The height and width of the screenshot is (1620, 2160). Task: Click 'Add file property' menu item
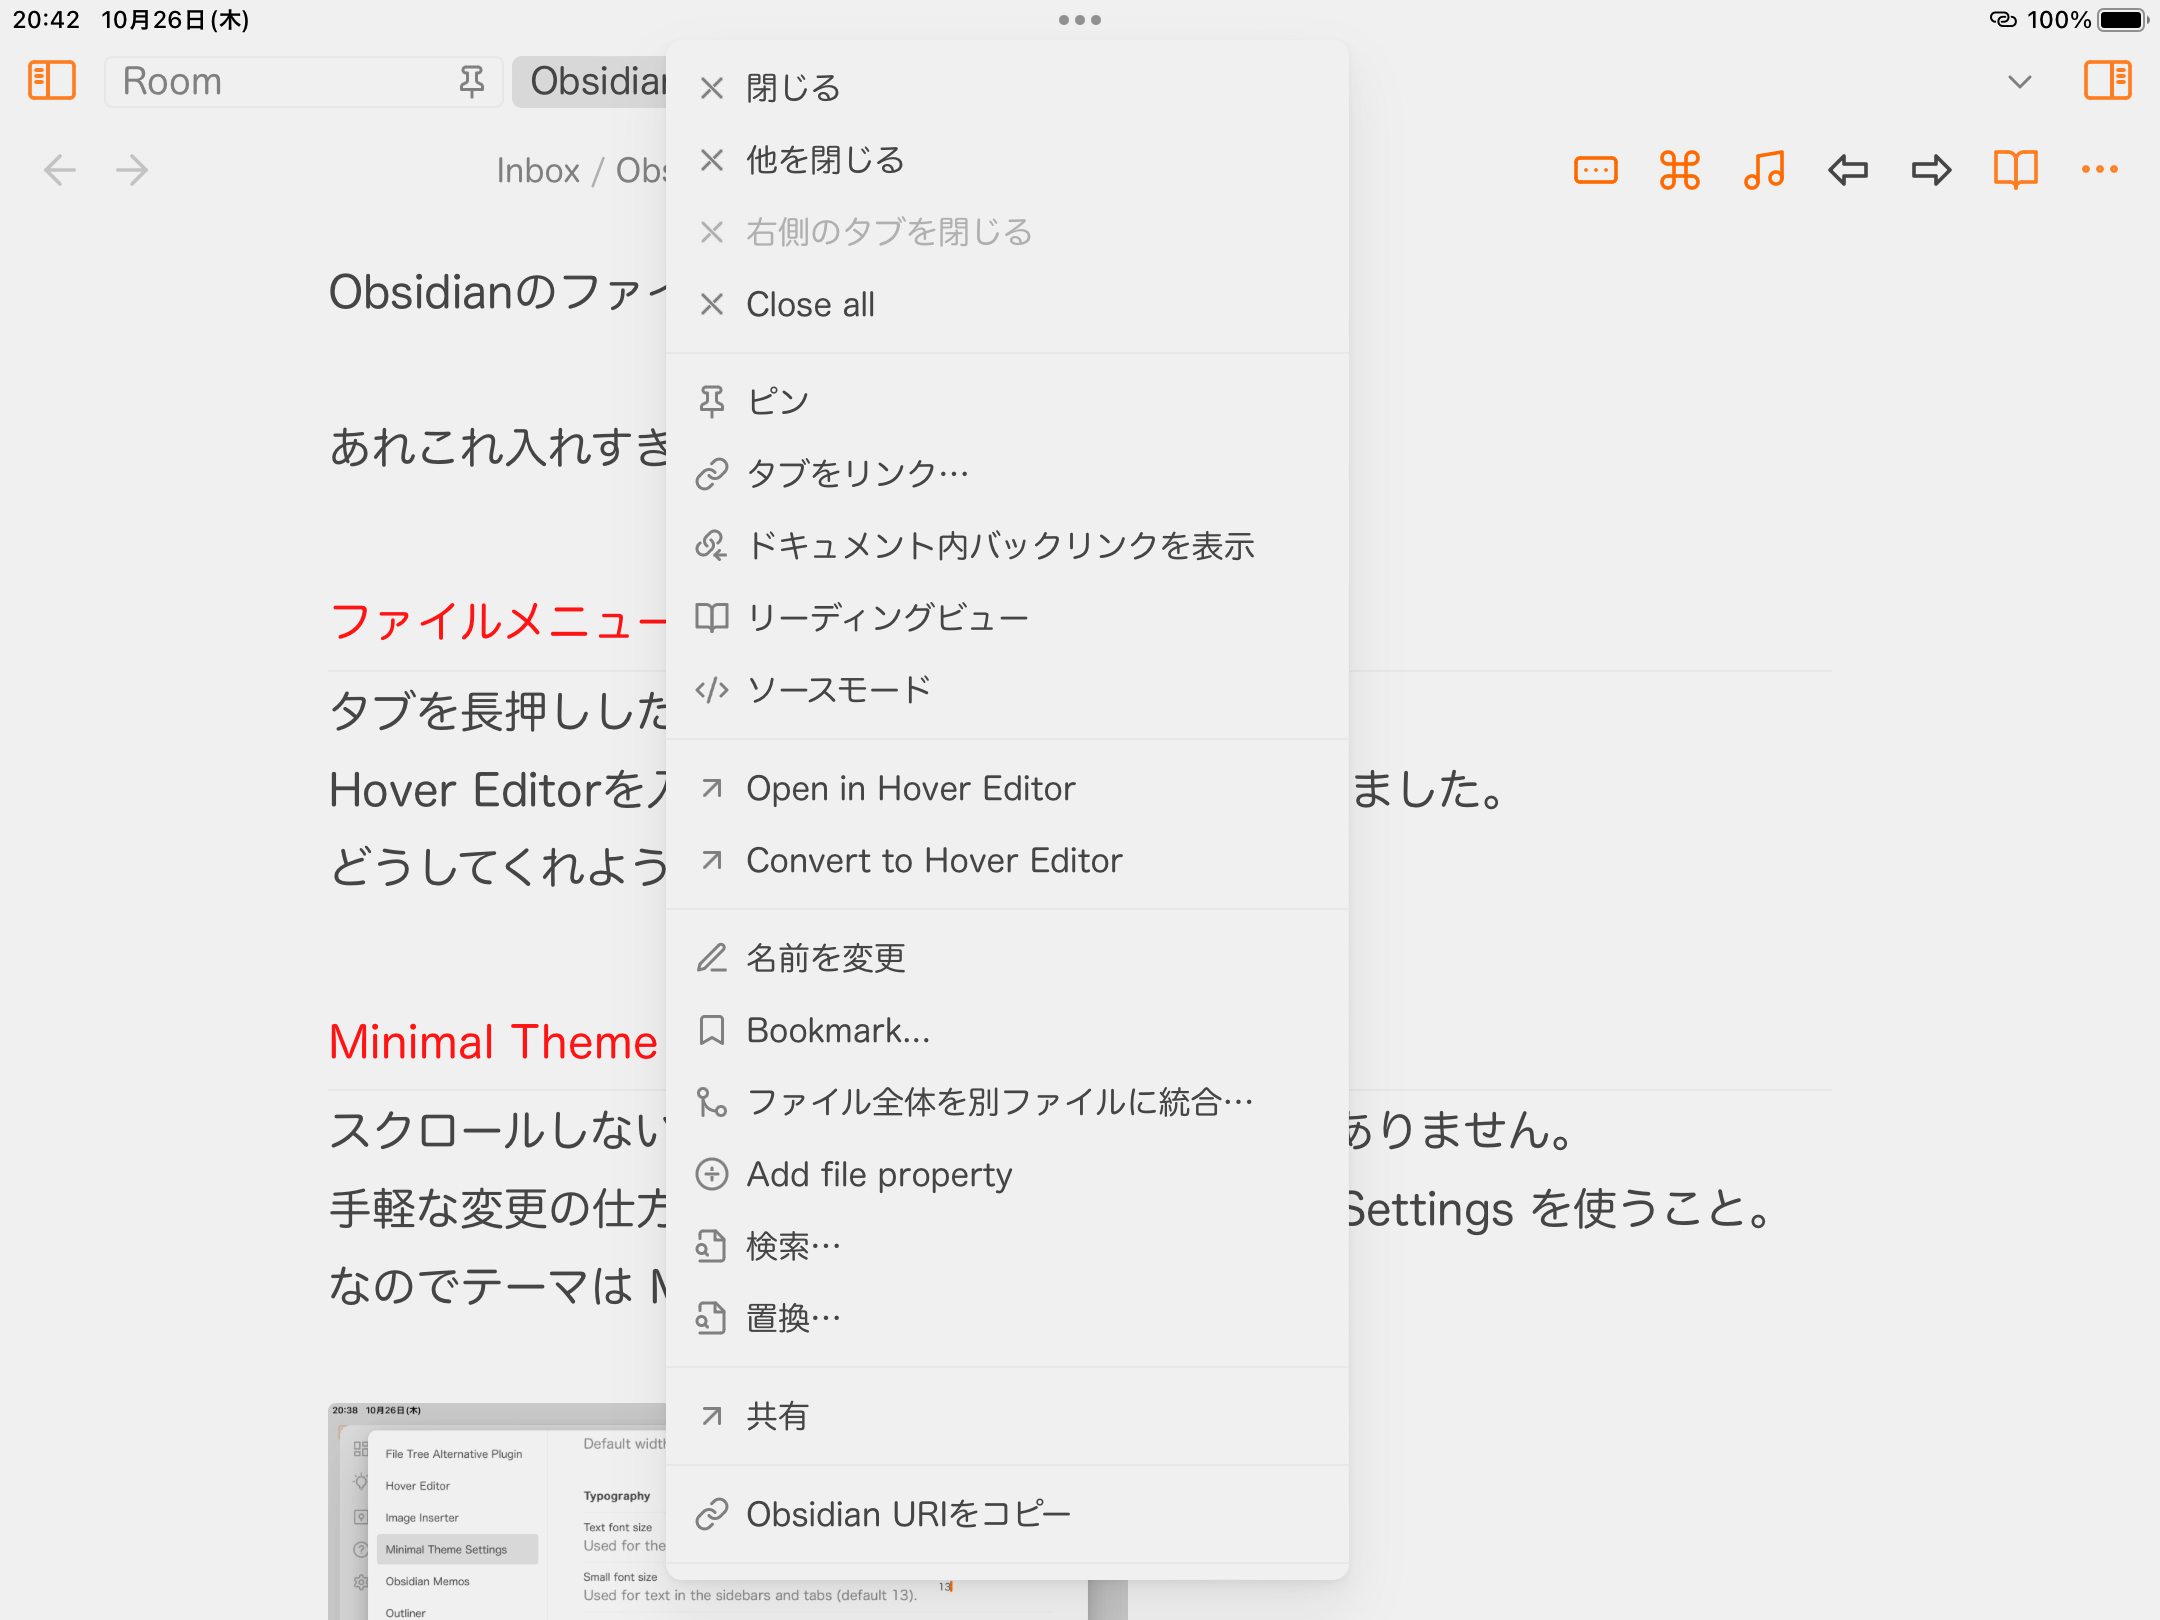[x=879, y=1174]
